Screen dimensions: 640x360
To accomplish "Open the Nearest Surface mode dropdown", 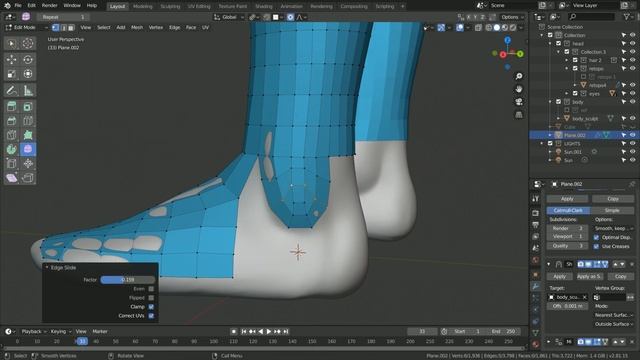I will click(614, 315).
